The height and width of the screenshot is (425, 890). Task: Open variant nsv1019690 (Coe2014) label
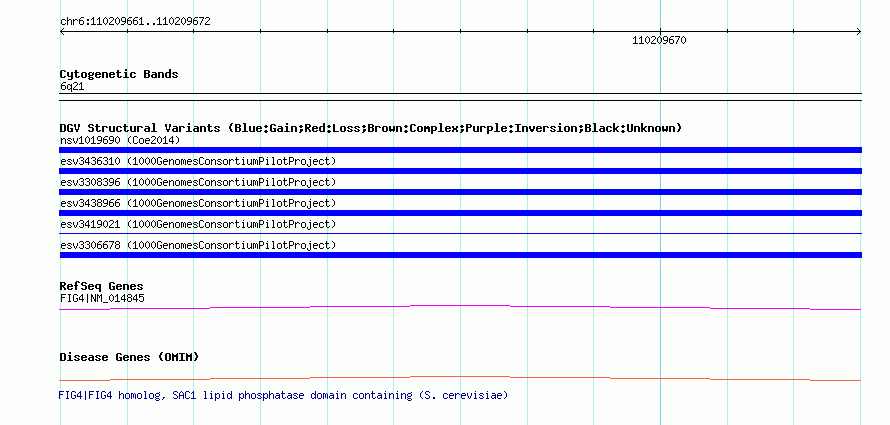click(x=120, y=140)
